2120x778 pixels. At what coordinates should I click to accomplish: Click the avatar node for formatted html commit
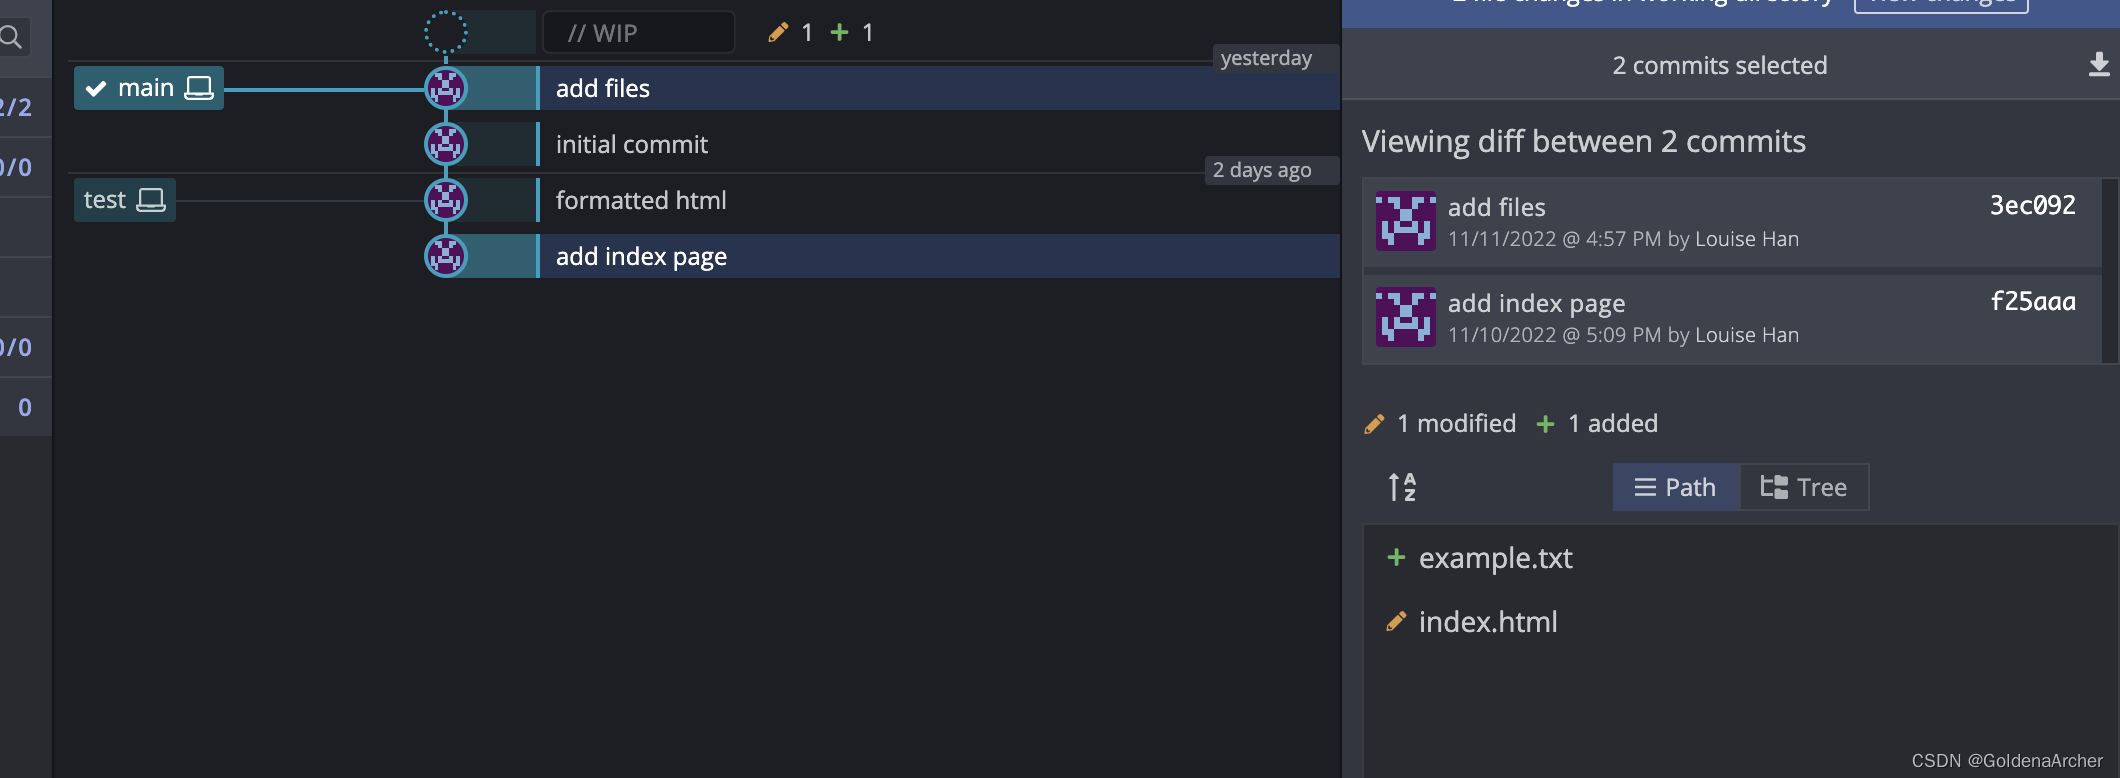tap(446, 200)
